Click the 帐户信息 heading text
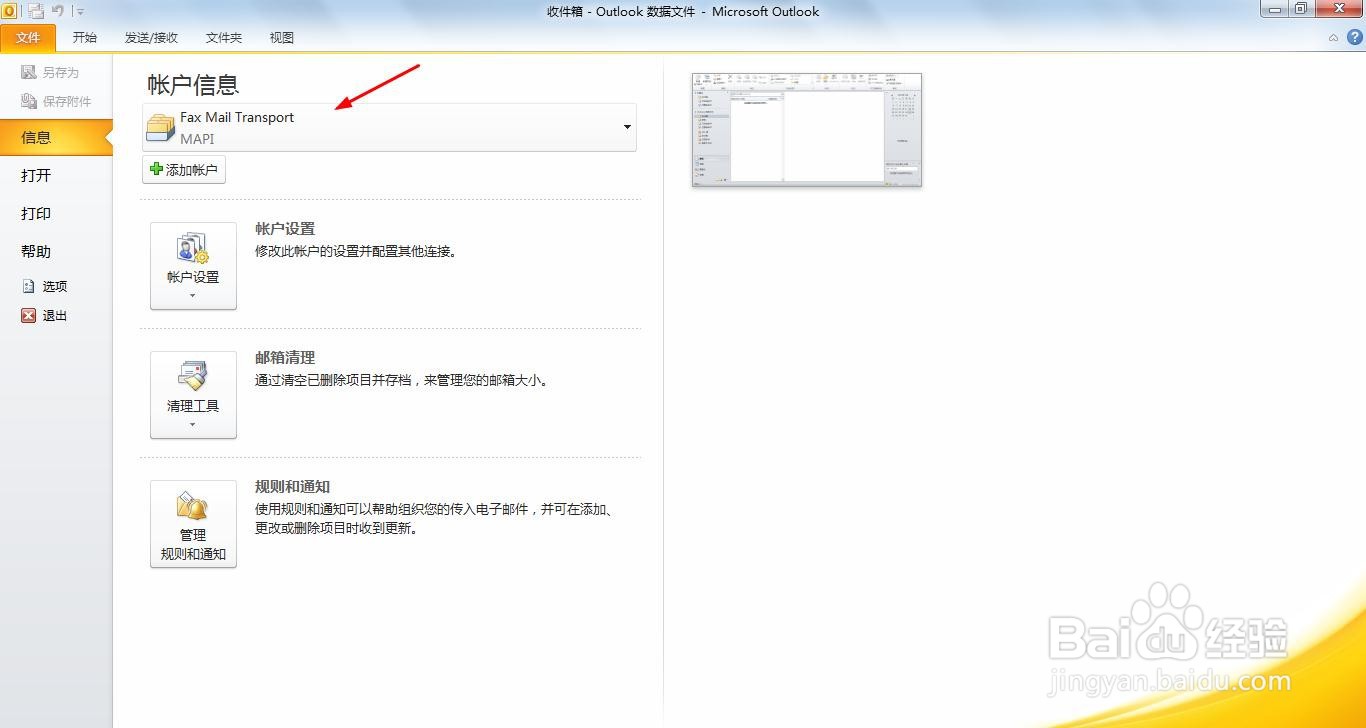Screen dimensions: 1366x728 click(x=193, y=85)
